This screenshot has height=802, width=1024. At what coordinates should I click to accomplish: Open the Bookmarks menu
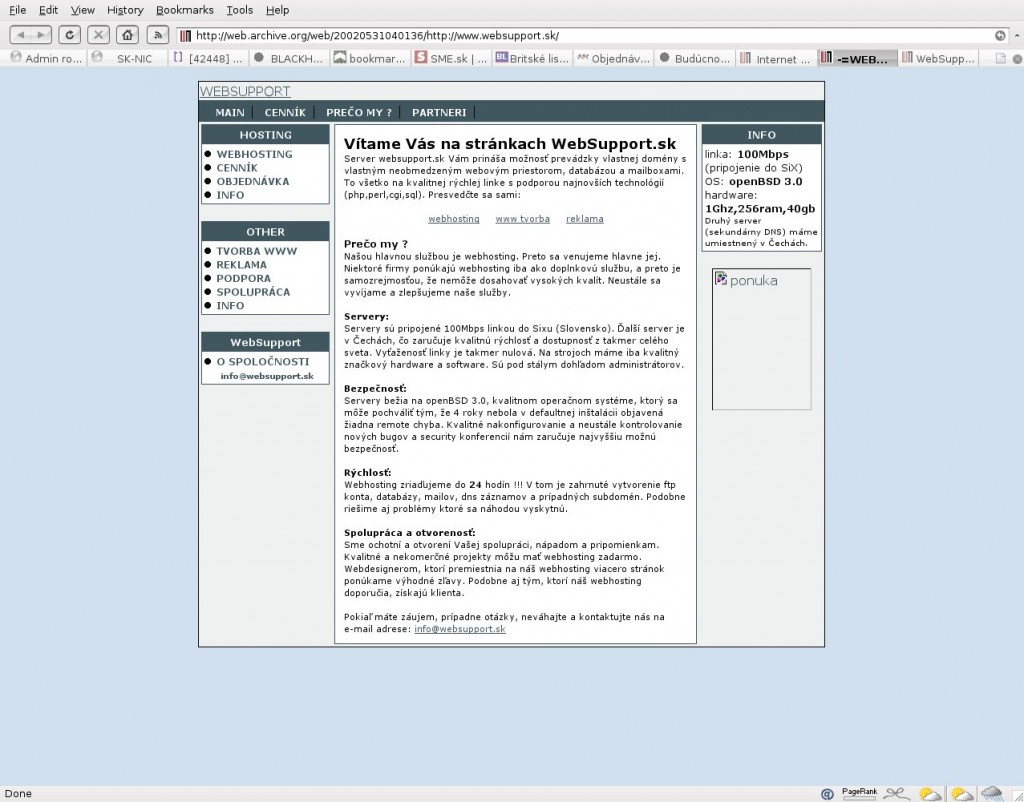click(x=185, y=10)
